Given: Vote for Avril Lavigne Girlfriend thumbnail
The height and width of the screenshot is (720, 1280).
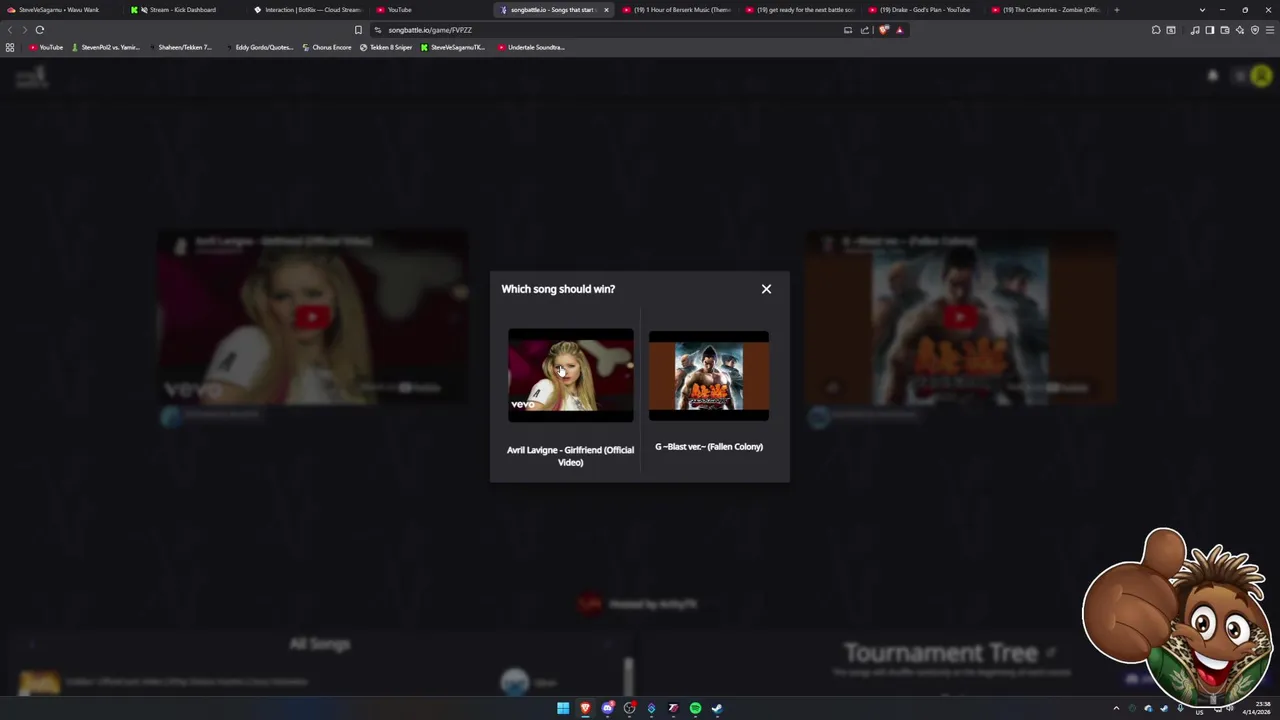Looking at the screenshot, I should (570, 375).
